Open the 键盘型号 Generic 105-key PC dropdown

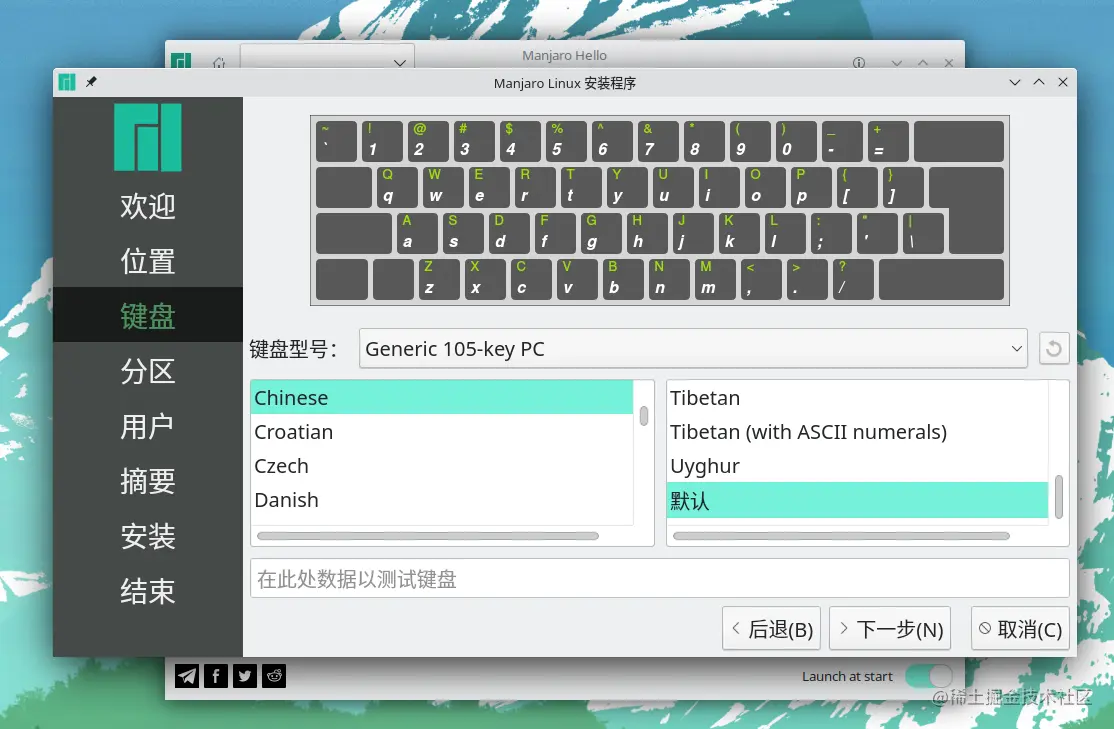(693, 348)
